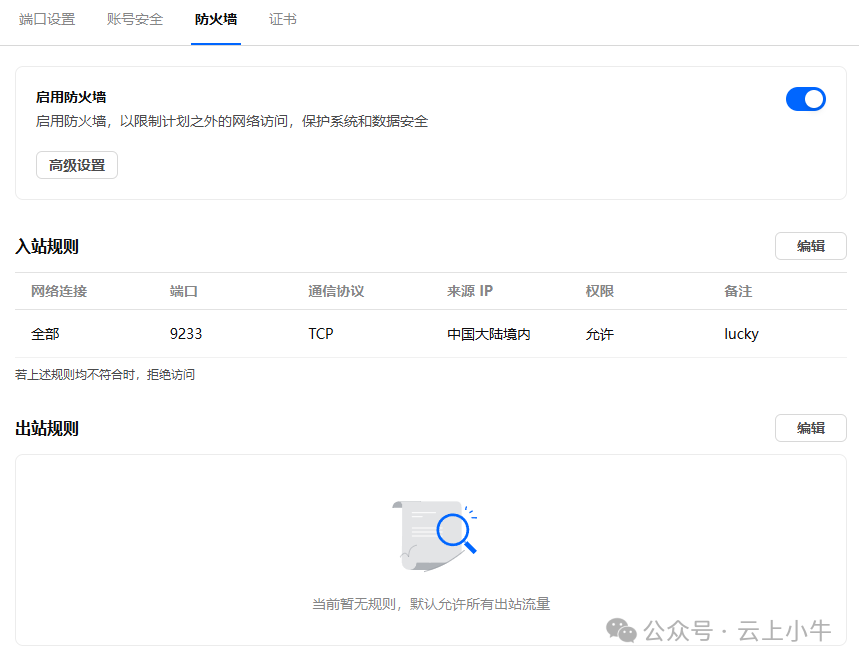This screenshot has width=859, height=665.
Task: Click the 来源 IP column header
Action: (470, 291)
